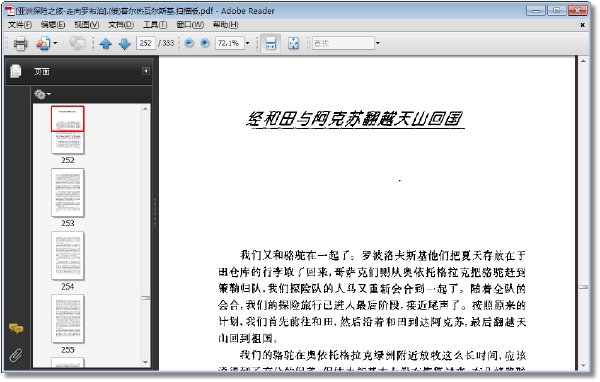Click the page number input field
Image resolution: width=600 pixels, height=382 pixels.
click(145, 43)
